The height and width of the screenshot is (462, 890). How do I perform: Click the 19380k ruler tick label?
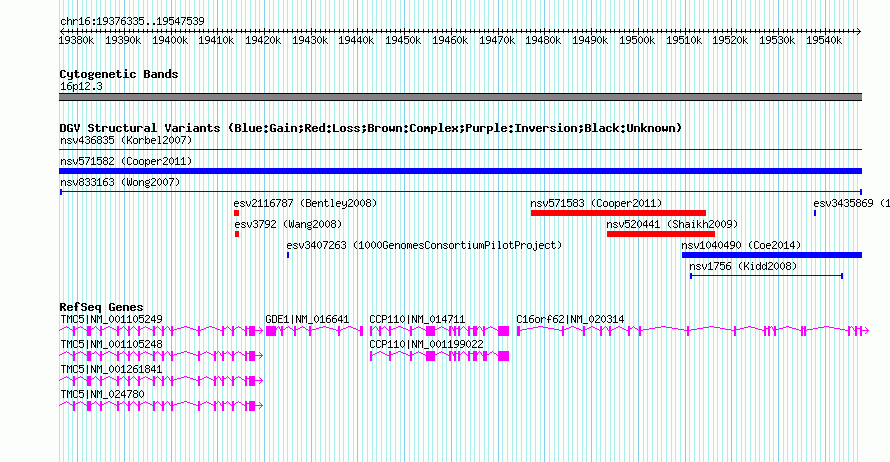click(x=76, y=40)
